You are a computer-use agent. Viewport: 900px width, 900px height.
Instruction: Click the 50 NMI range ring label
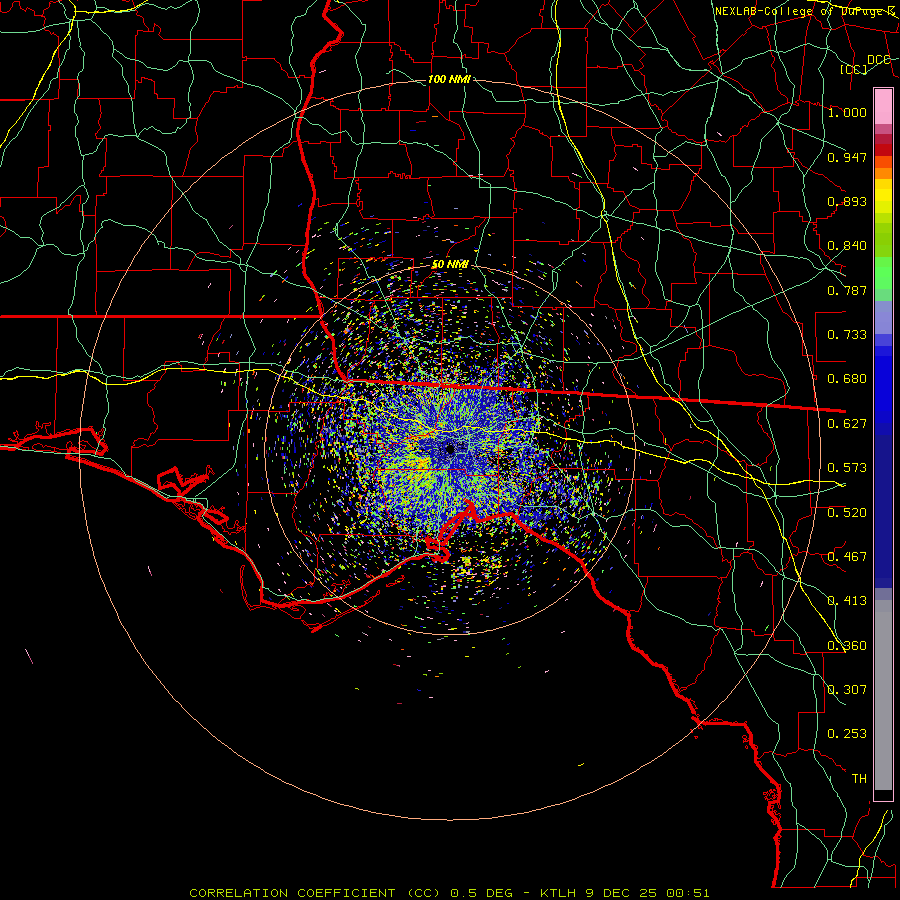450,265
